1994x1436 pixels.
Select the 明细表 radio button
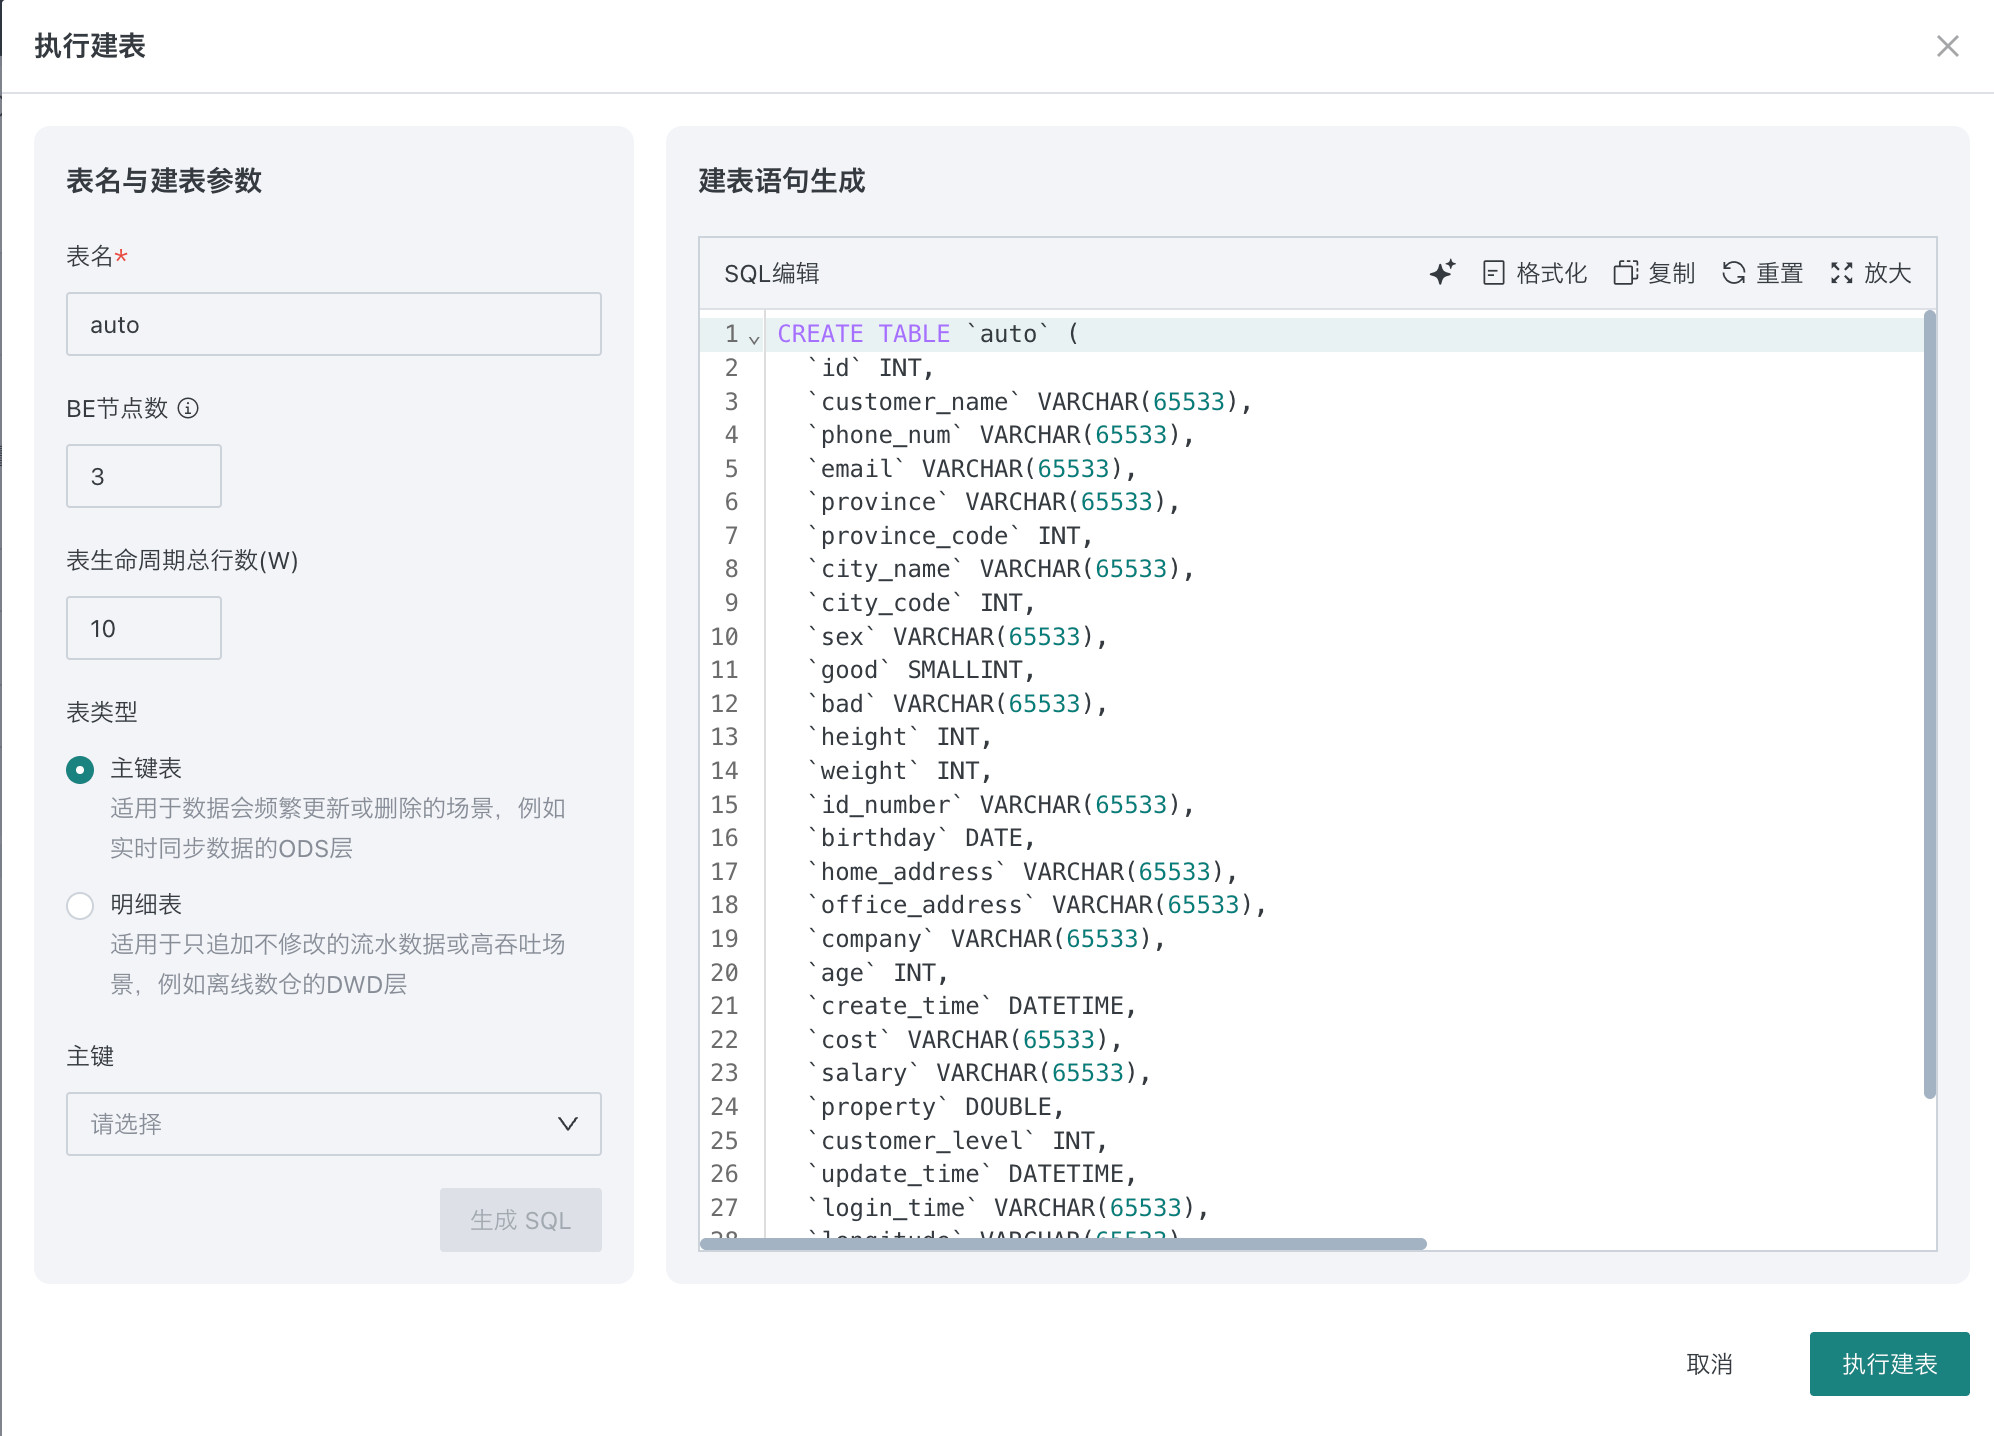coord(80,905)
